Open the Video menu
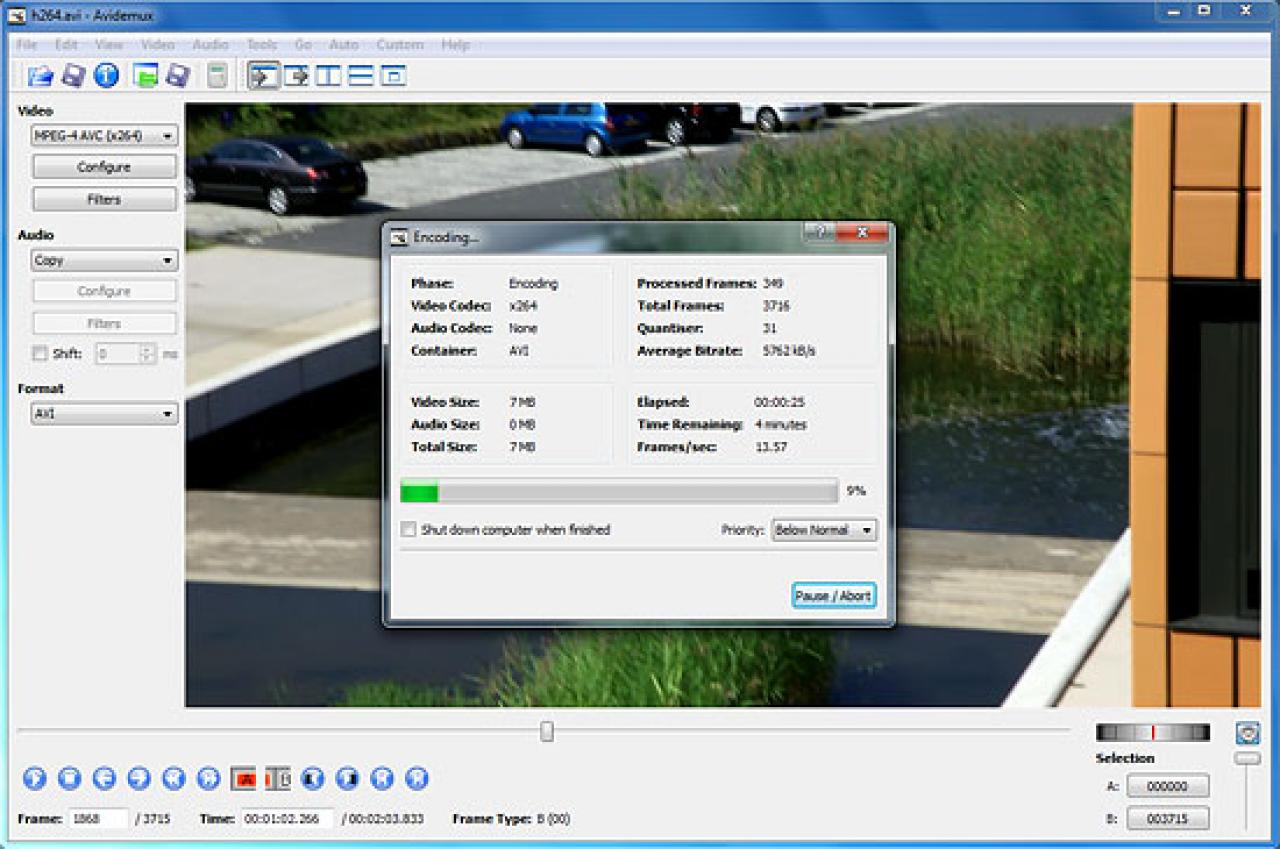 pos(157,45)
